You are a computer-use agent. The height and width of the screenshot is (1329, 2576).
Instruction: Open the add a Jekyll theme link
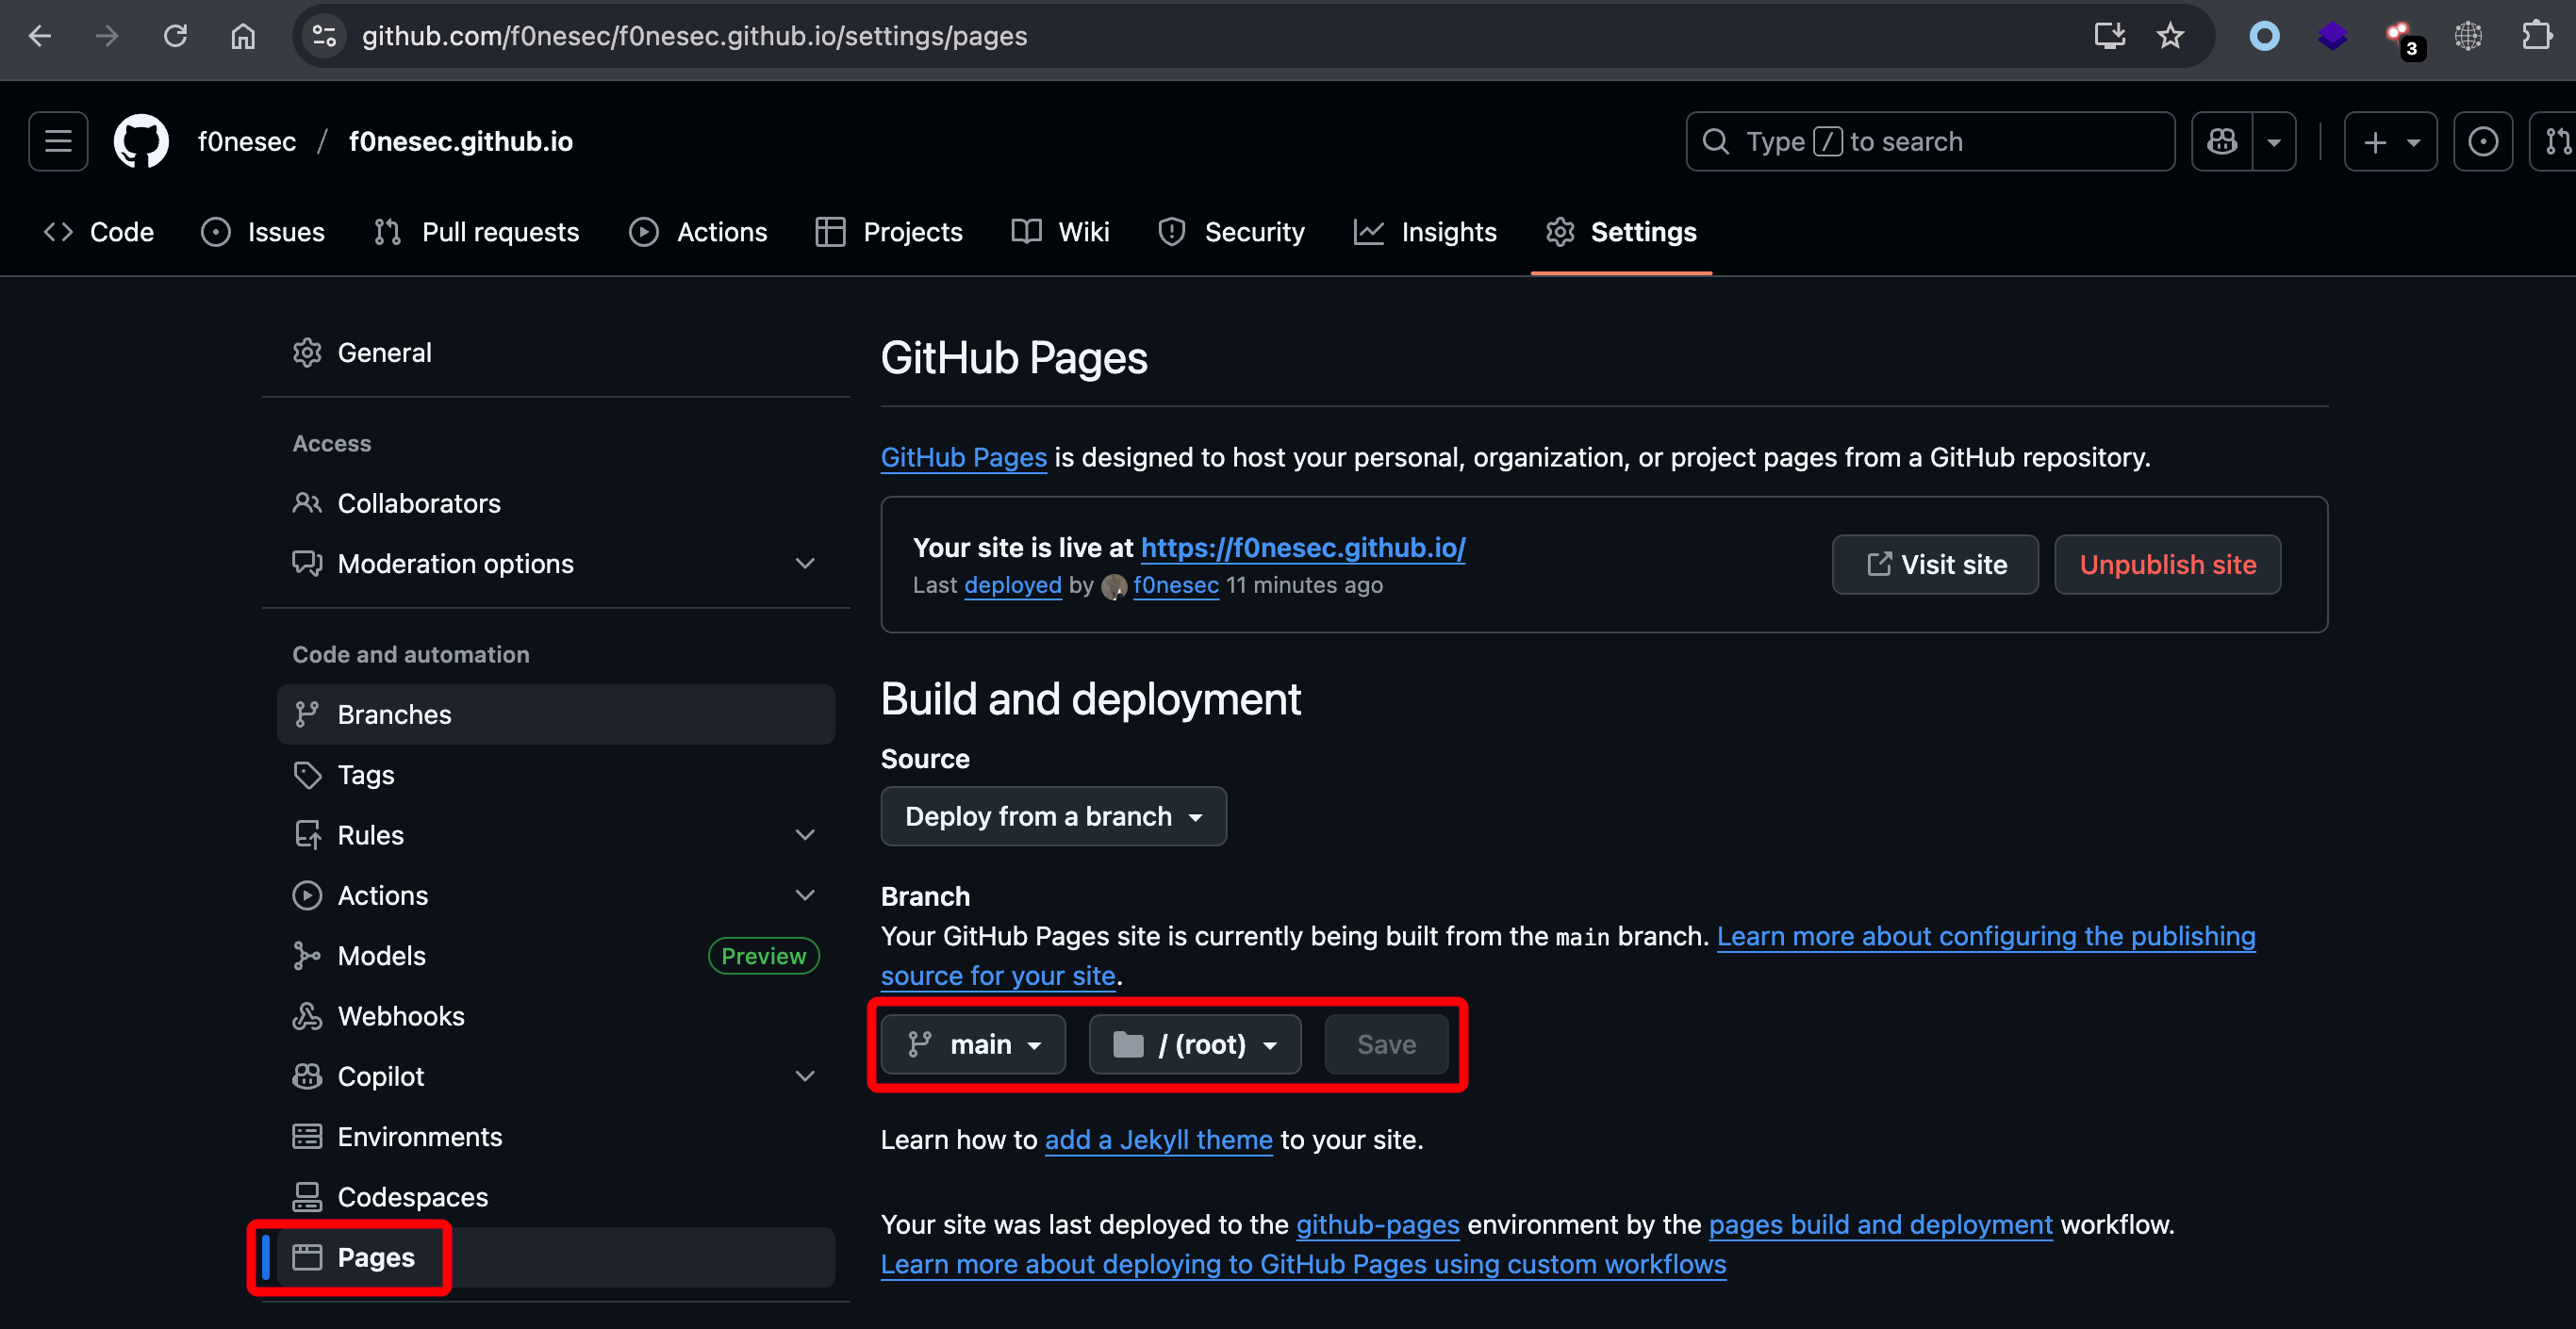tap(1158, 1139)
